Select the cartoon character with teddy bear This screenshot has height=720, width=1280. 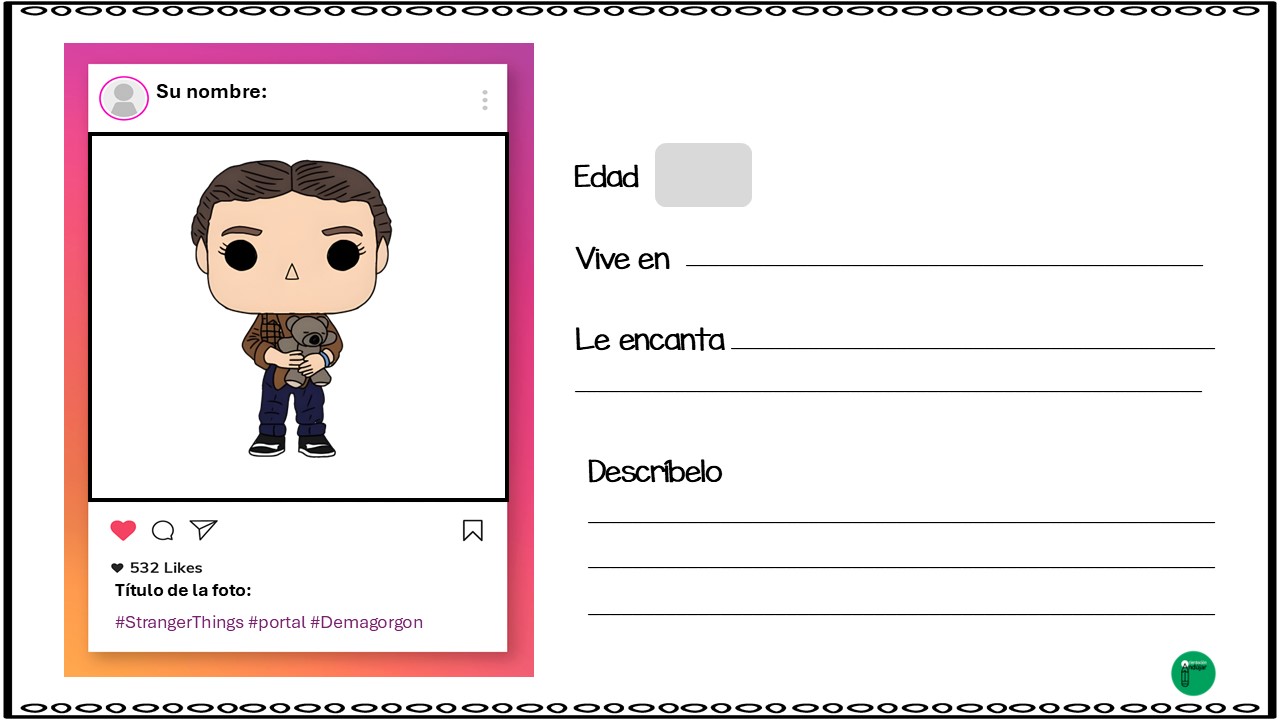tap(291, 309)
